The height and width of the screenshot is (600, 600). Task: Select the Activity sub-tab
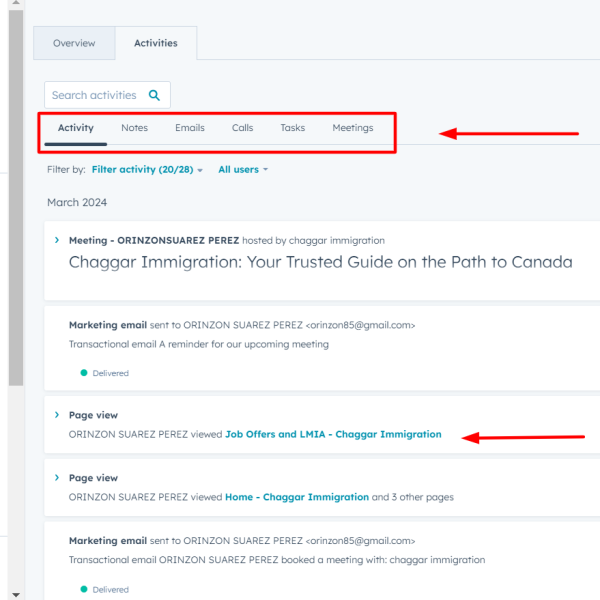click(76, 128)
